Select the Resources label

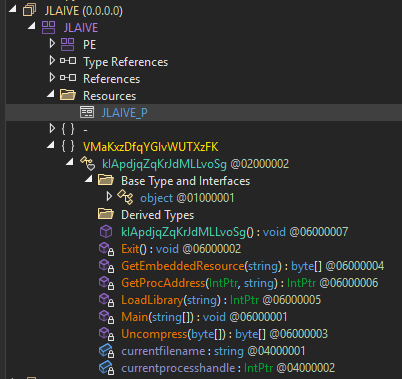tap(109, 96)
